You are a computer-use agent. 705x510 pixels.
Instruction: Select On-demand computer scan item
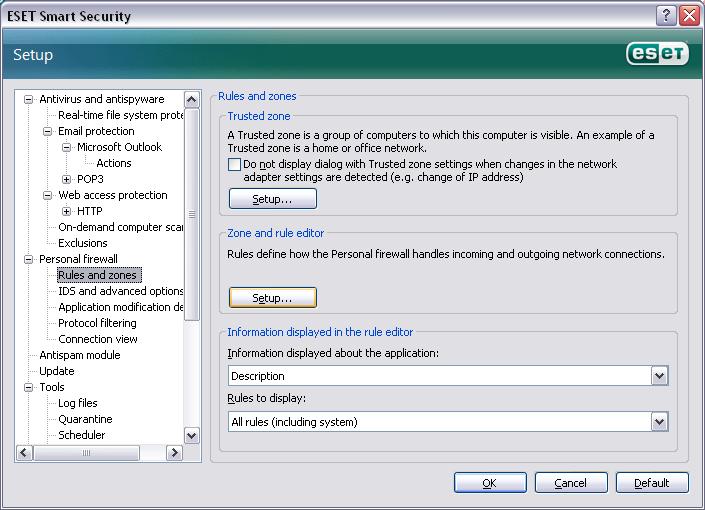pyautogui.click(x=120, y=227)
